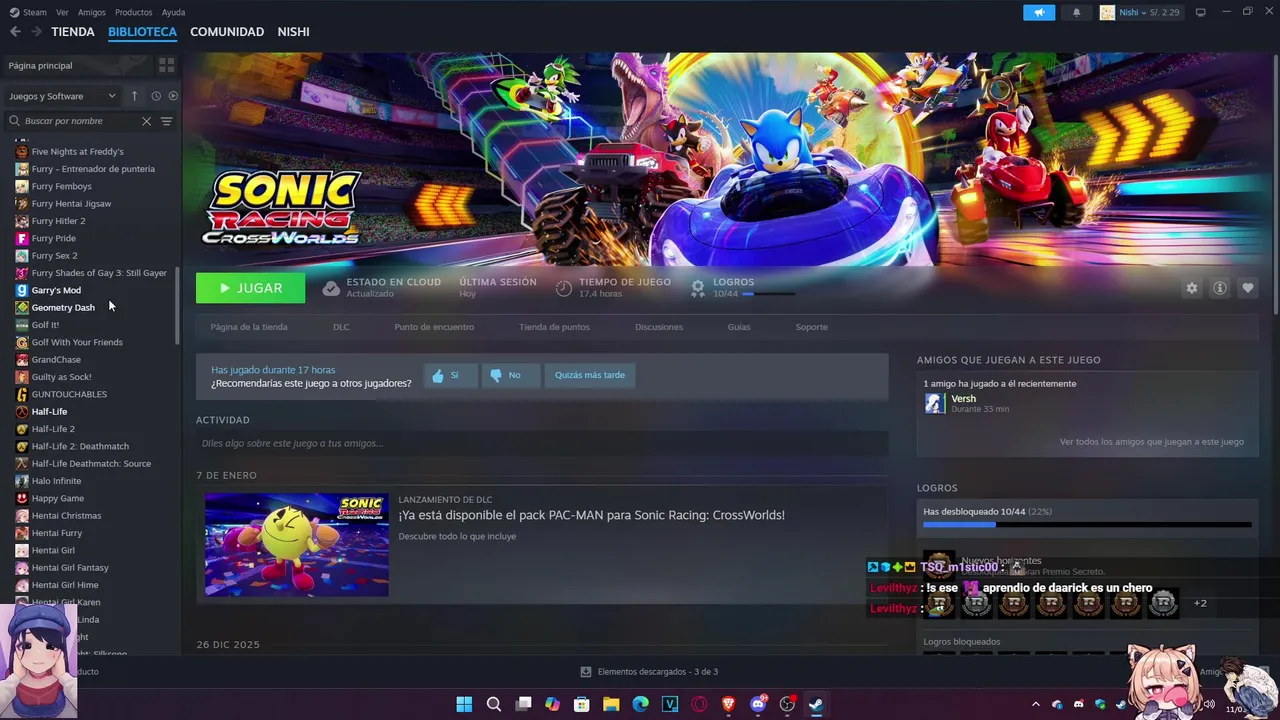Viewport: 1280px width, 720px height.
Task: Open the DLC tab
Action: tap(341, 327)
